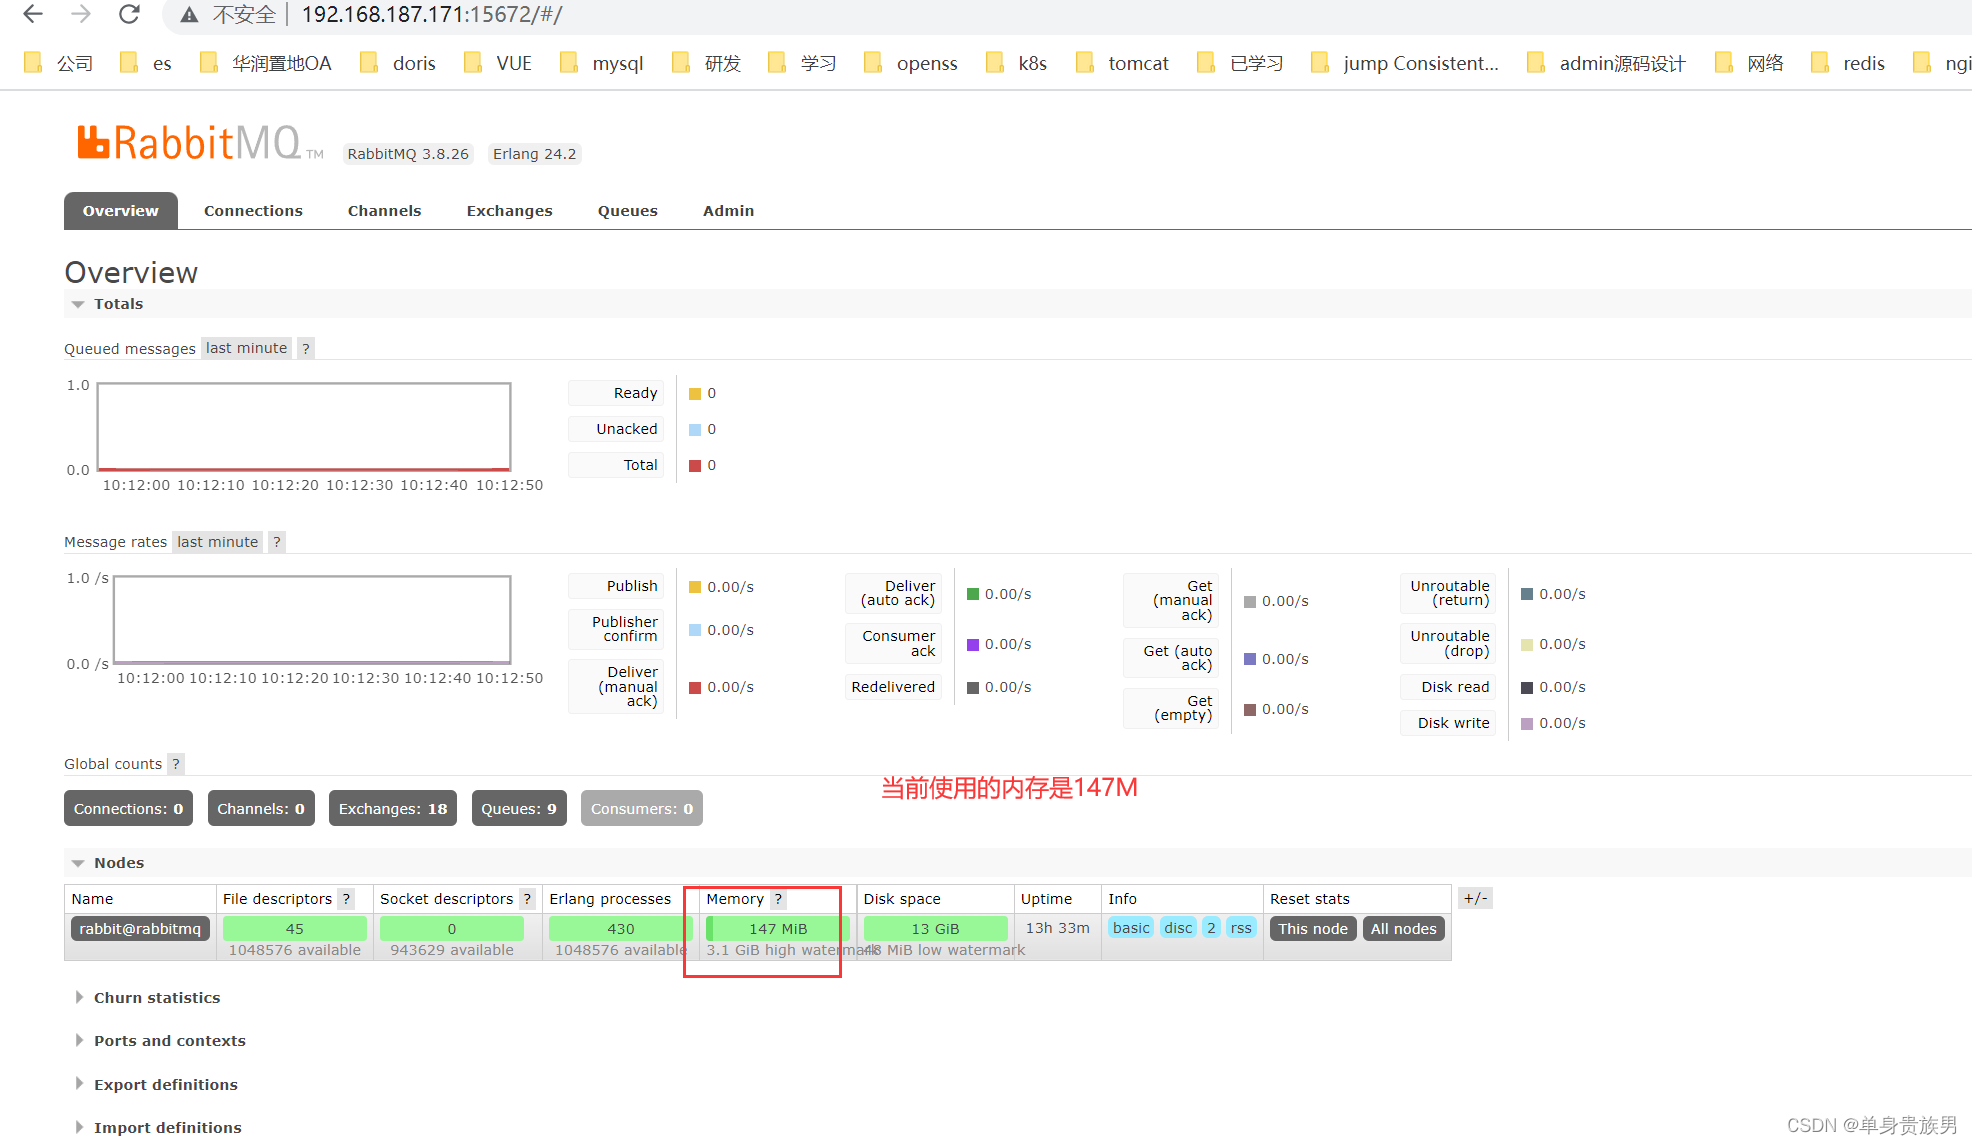Click the Queues: 9 count button
The height and width of the screenshot is (1145, 1972).
click(519, 808)
